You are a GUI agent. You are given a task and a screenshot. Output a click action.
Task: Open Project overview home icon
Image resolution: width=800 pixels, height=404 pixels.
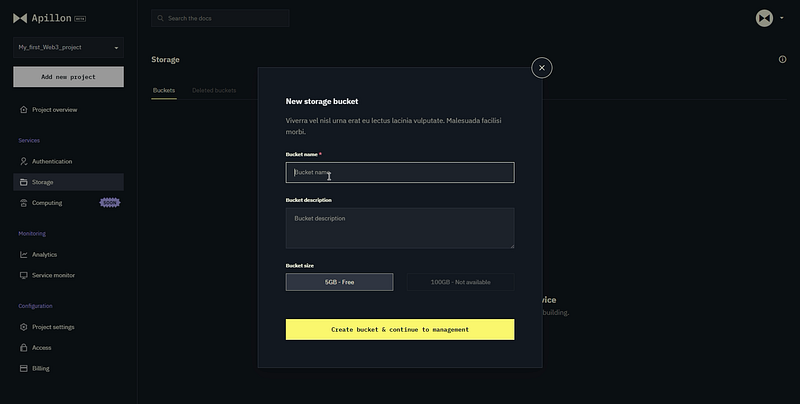pos(23,110)
